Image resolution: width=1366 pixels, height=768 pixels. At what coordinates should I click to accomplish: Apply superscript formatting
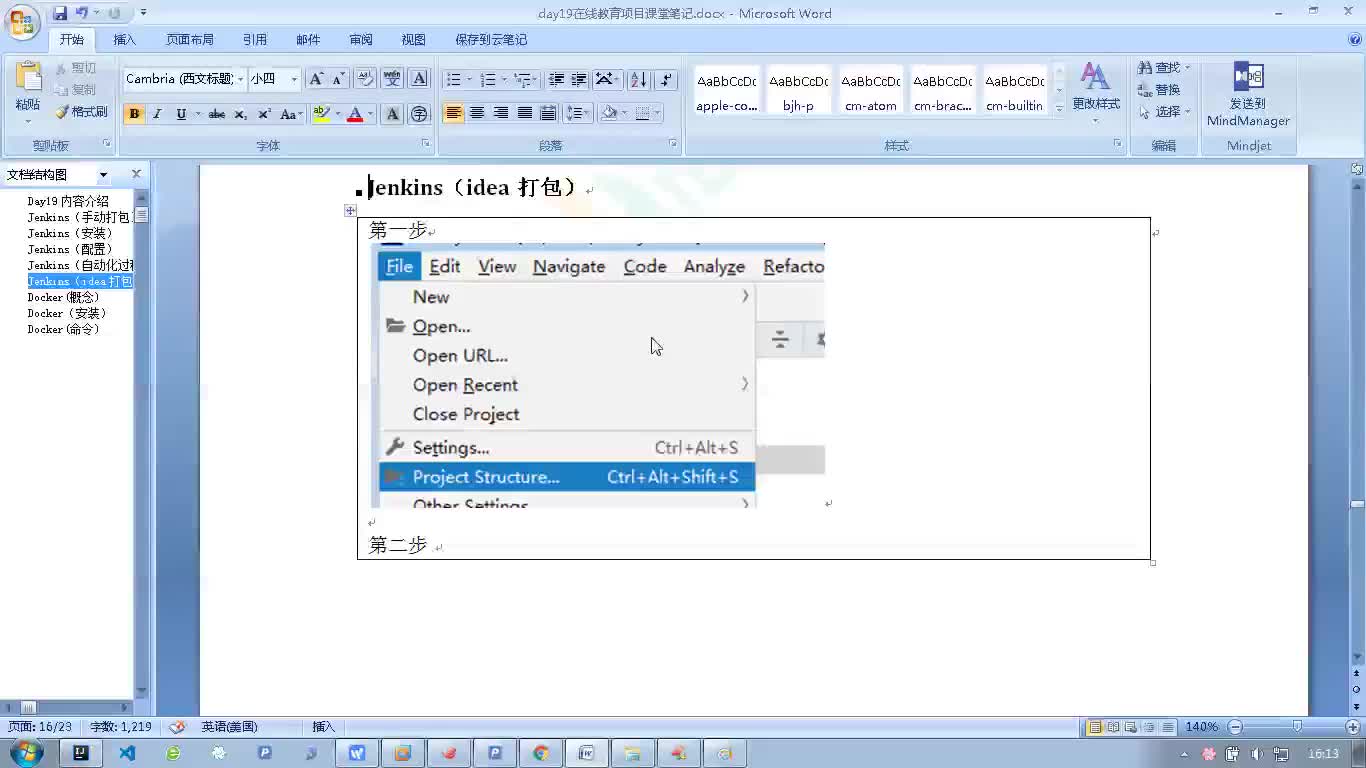264,114
